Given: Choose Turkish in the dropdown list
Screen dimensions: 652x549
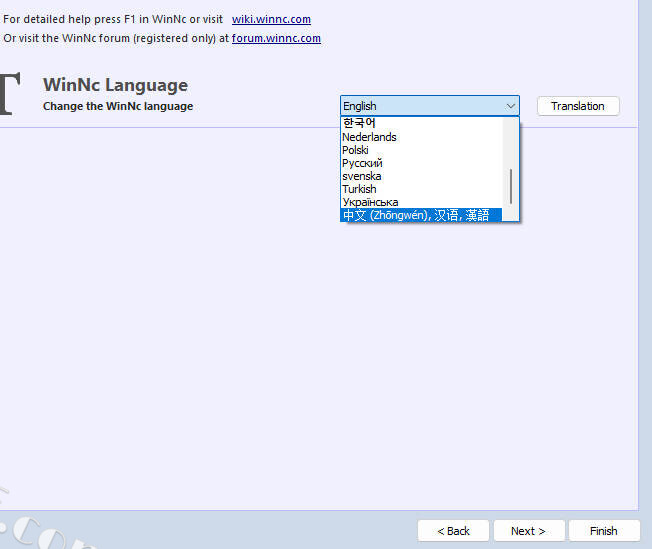Looking at the screenshot, I should click(359, 189).
